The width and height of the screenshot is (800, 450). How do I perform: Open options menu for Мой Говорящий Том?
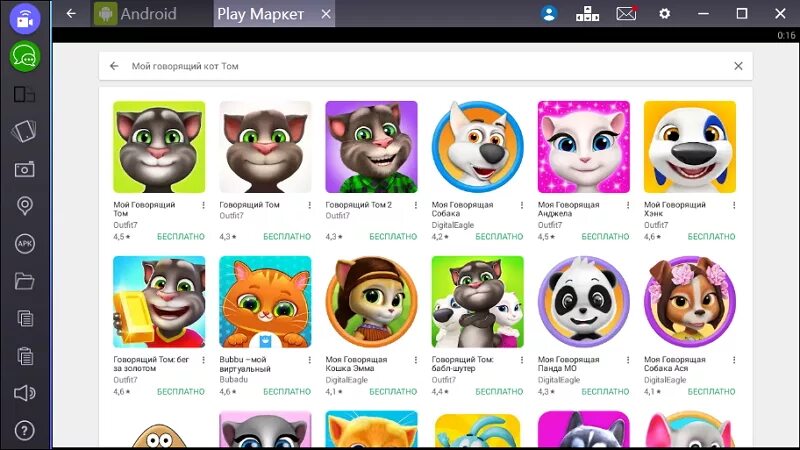click(204, 205)
